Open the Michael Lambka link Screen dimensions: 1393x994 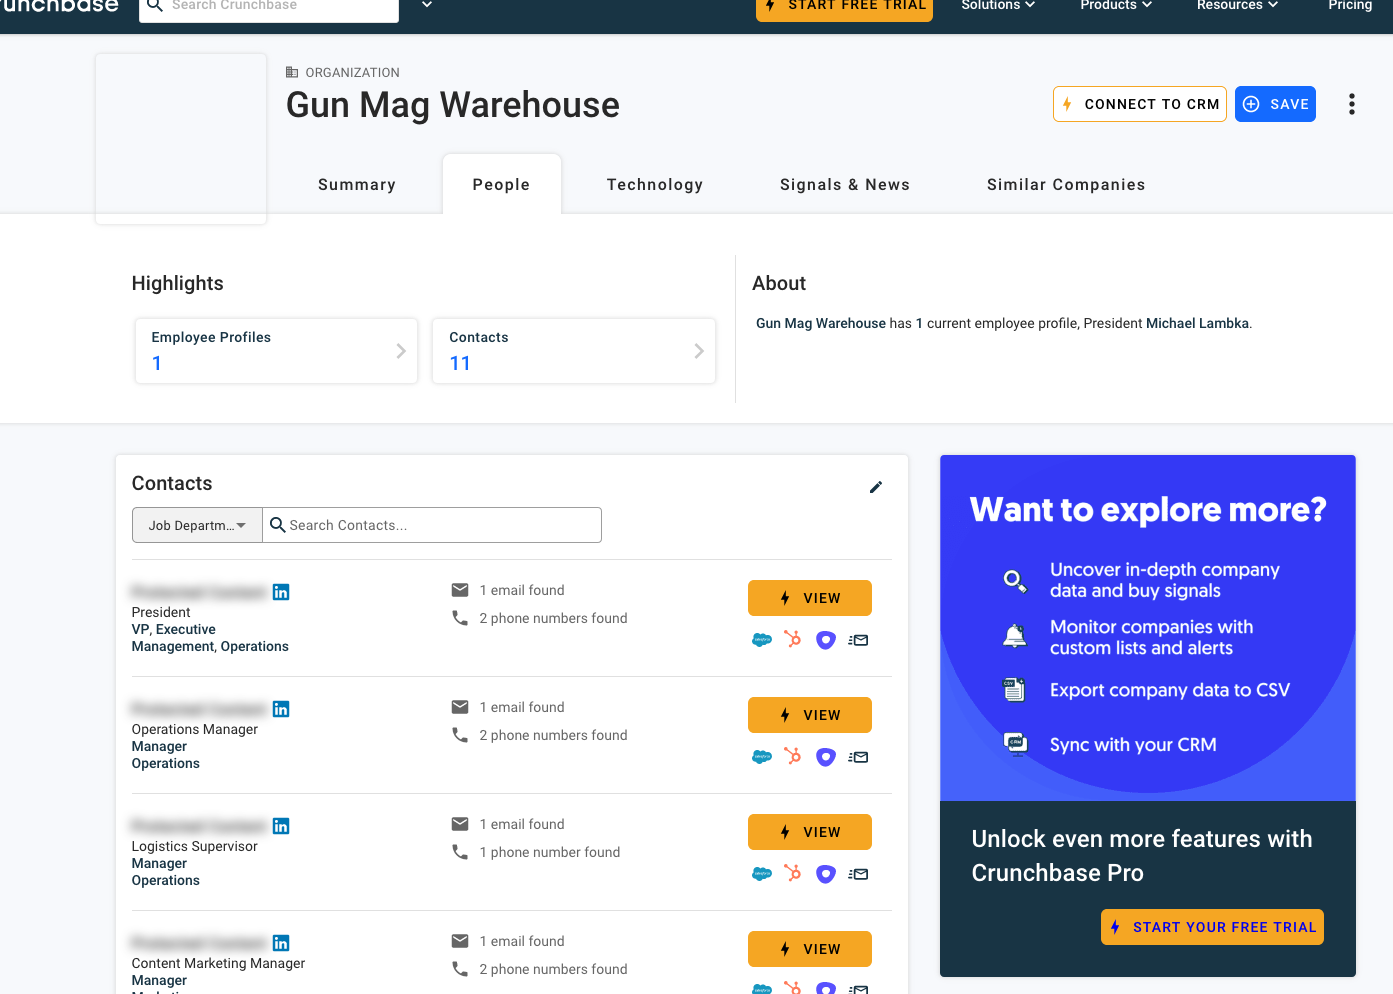click(1197, 323)
